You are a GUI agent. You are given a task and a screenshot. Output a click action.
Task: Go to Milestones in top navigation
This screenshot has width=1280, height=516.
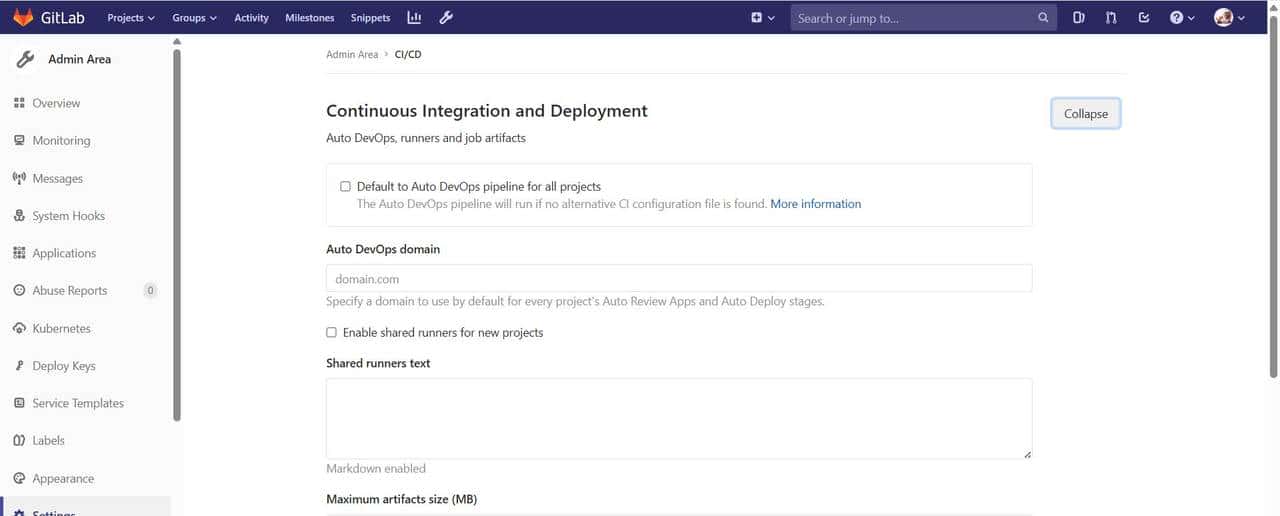(x=310, y=17)
